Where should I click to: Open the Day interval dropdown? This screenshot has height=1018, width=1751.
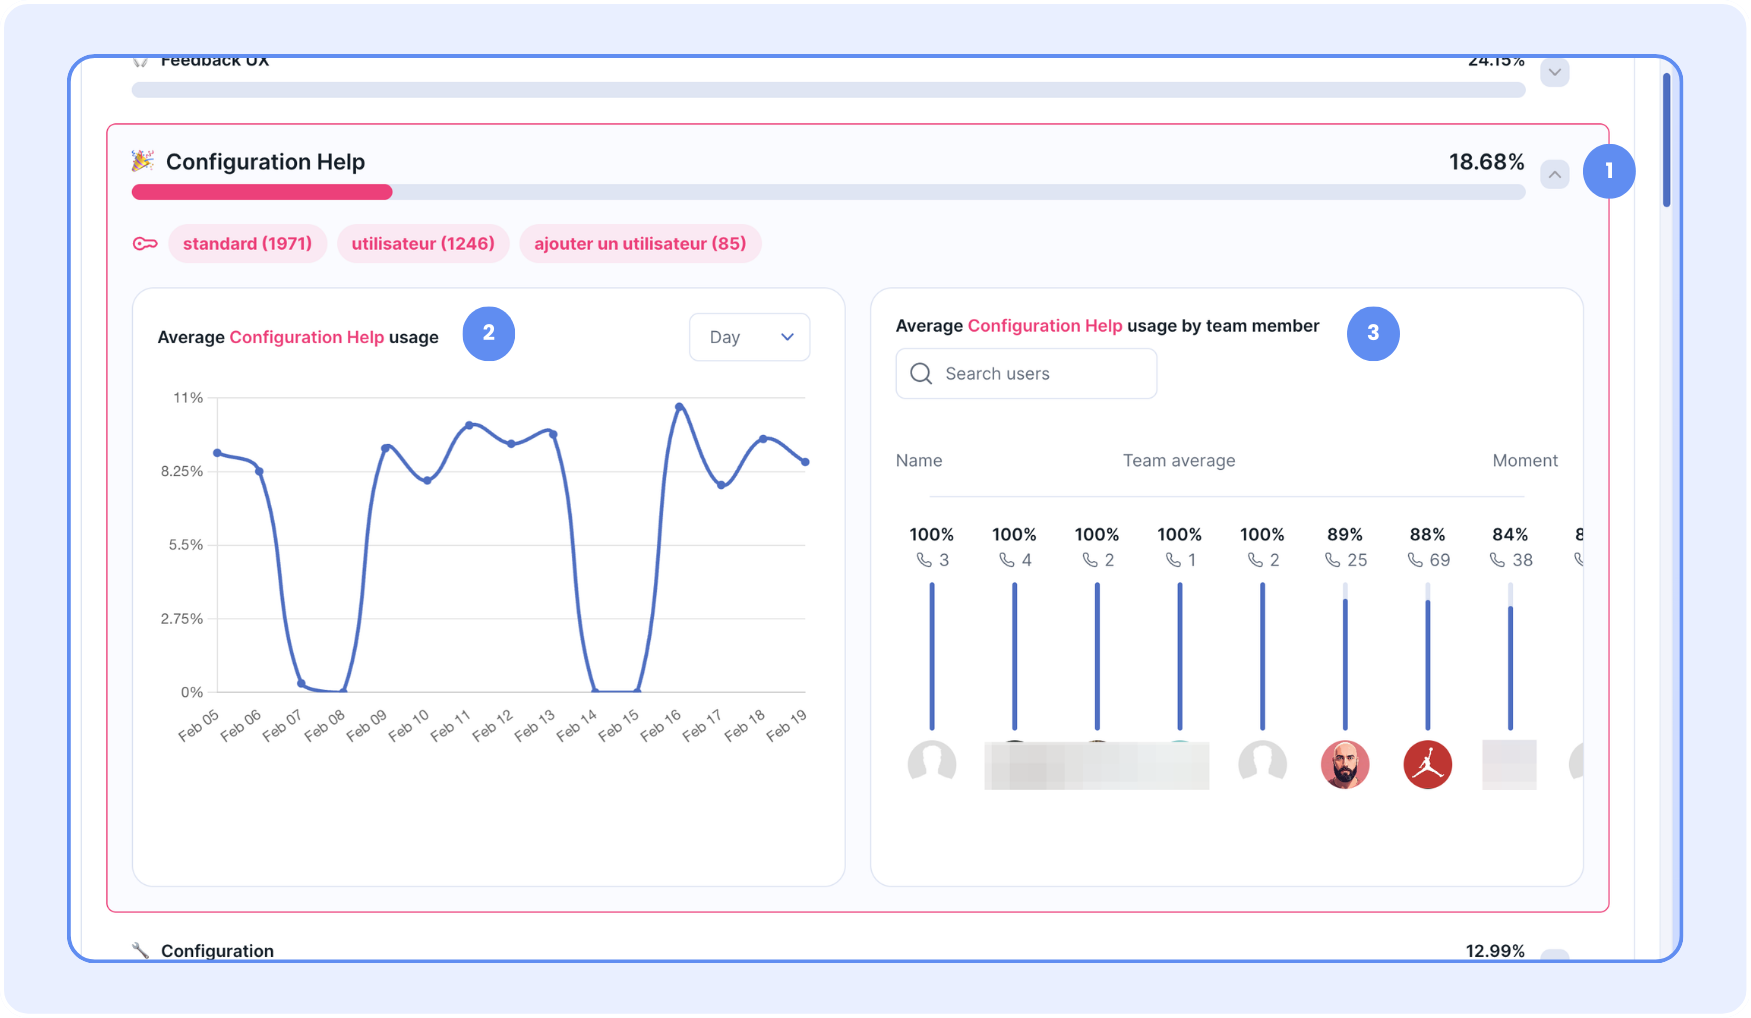point(749,337)
